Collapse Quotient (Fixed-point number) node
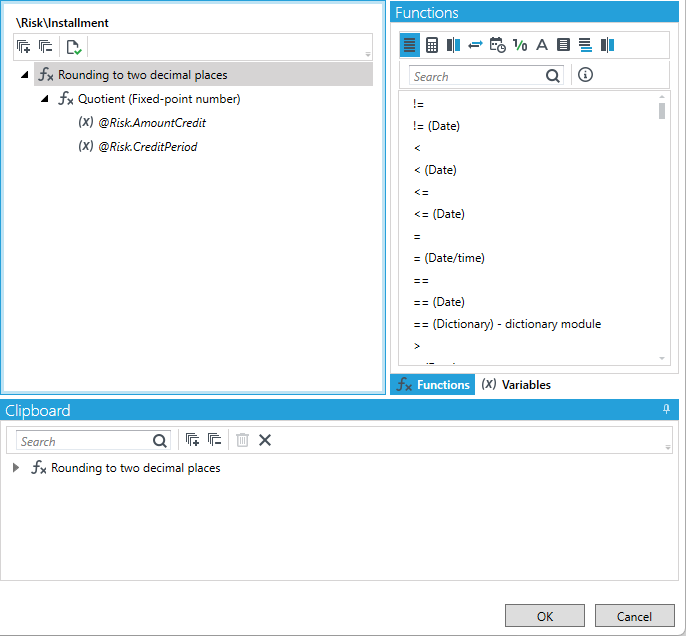 click(45, 99)
